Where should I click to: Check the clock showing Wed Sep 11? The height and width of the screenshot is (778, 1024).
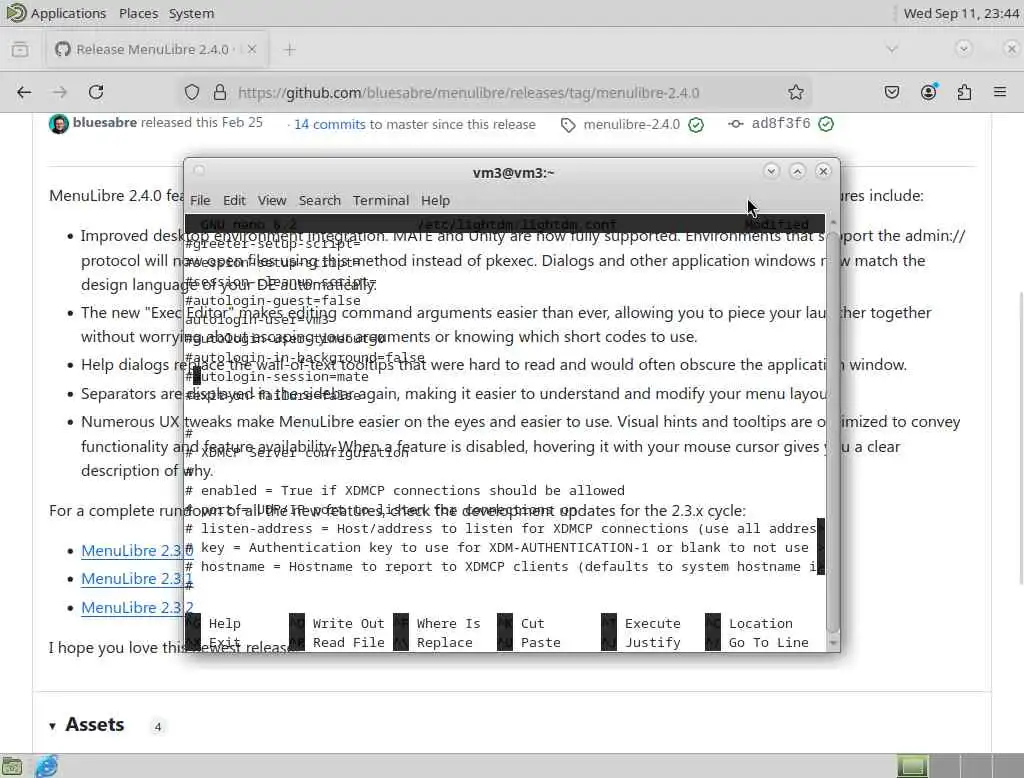point(961,13)
